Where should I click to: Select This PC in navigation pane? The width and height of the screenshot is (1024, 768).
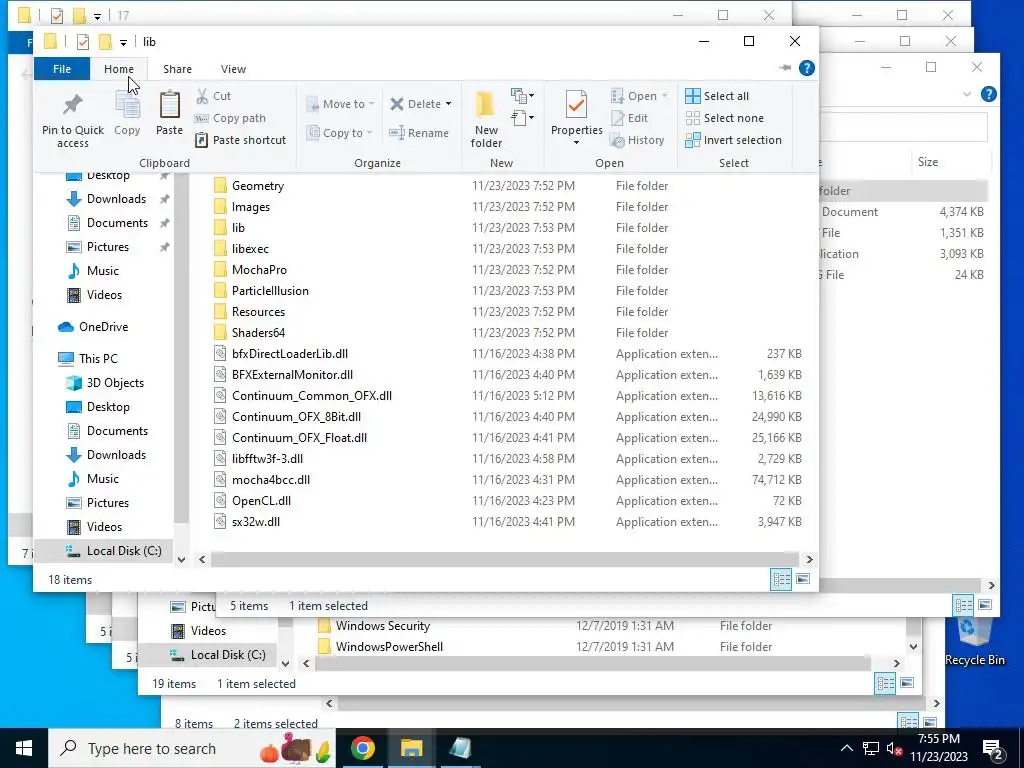(x=98, y=359)
